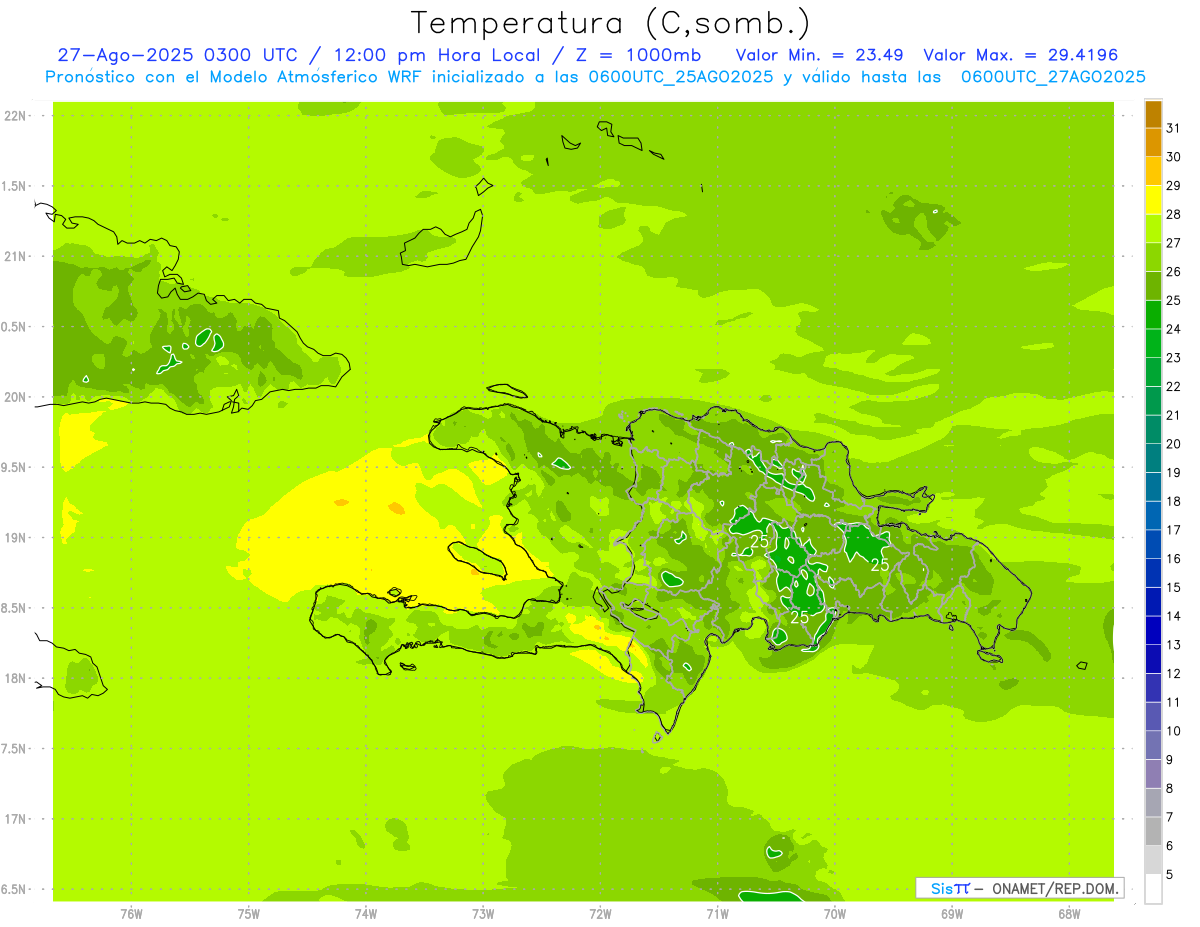1200x927 pixels.
Task: Click the legend label "20"
Action: (x=1173, y=444)
